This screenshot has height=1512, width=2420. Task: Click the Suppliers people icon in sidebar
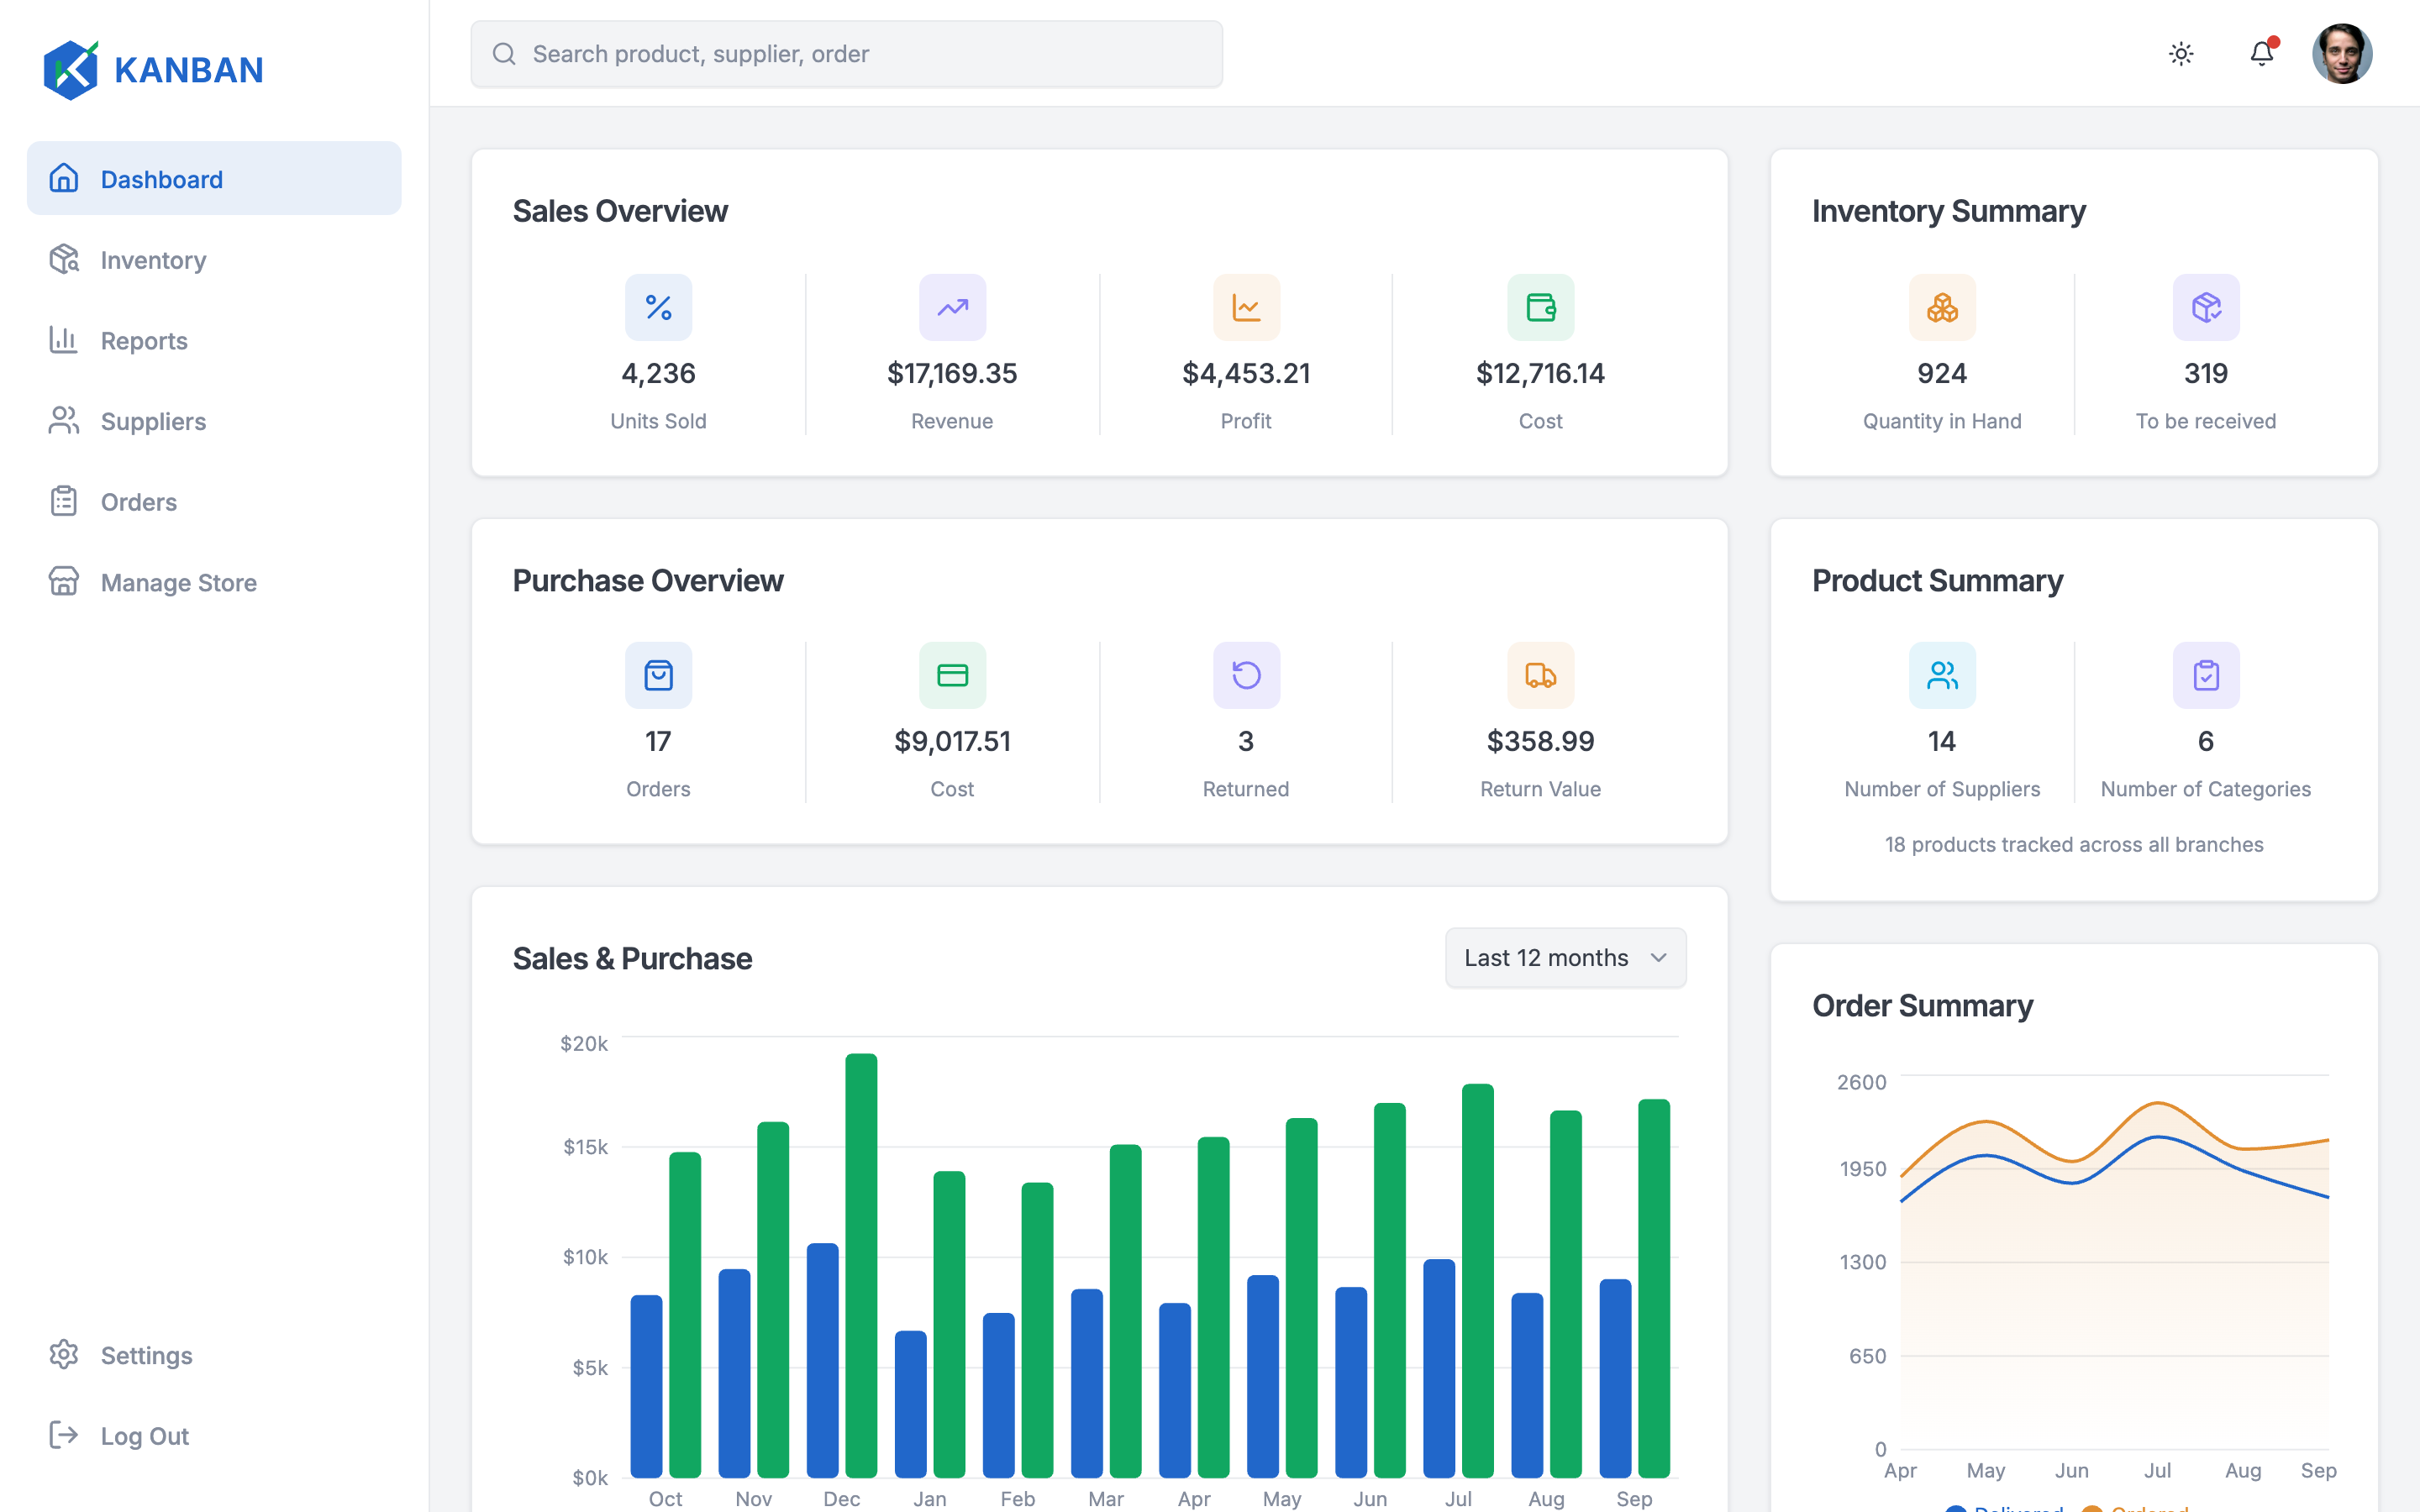(64, 421)
